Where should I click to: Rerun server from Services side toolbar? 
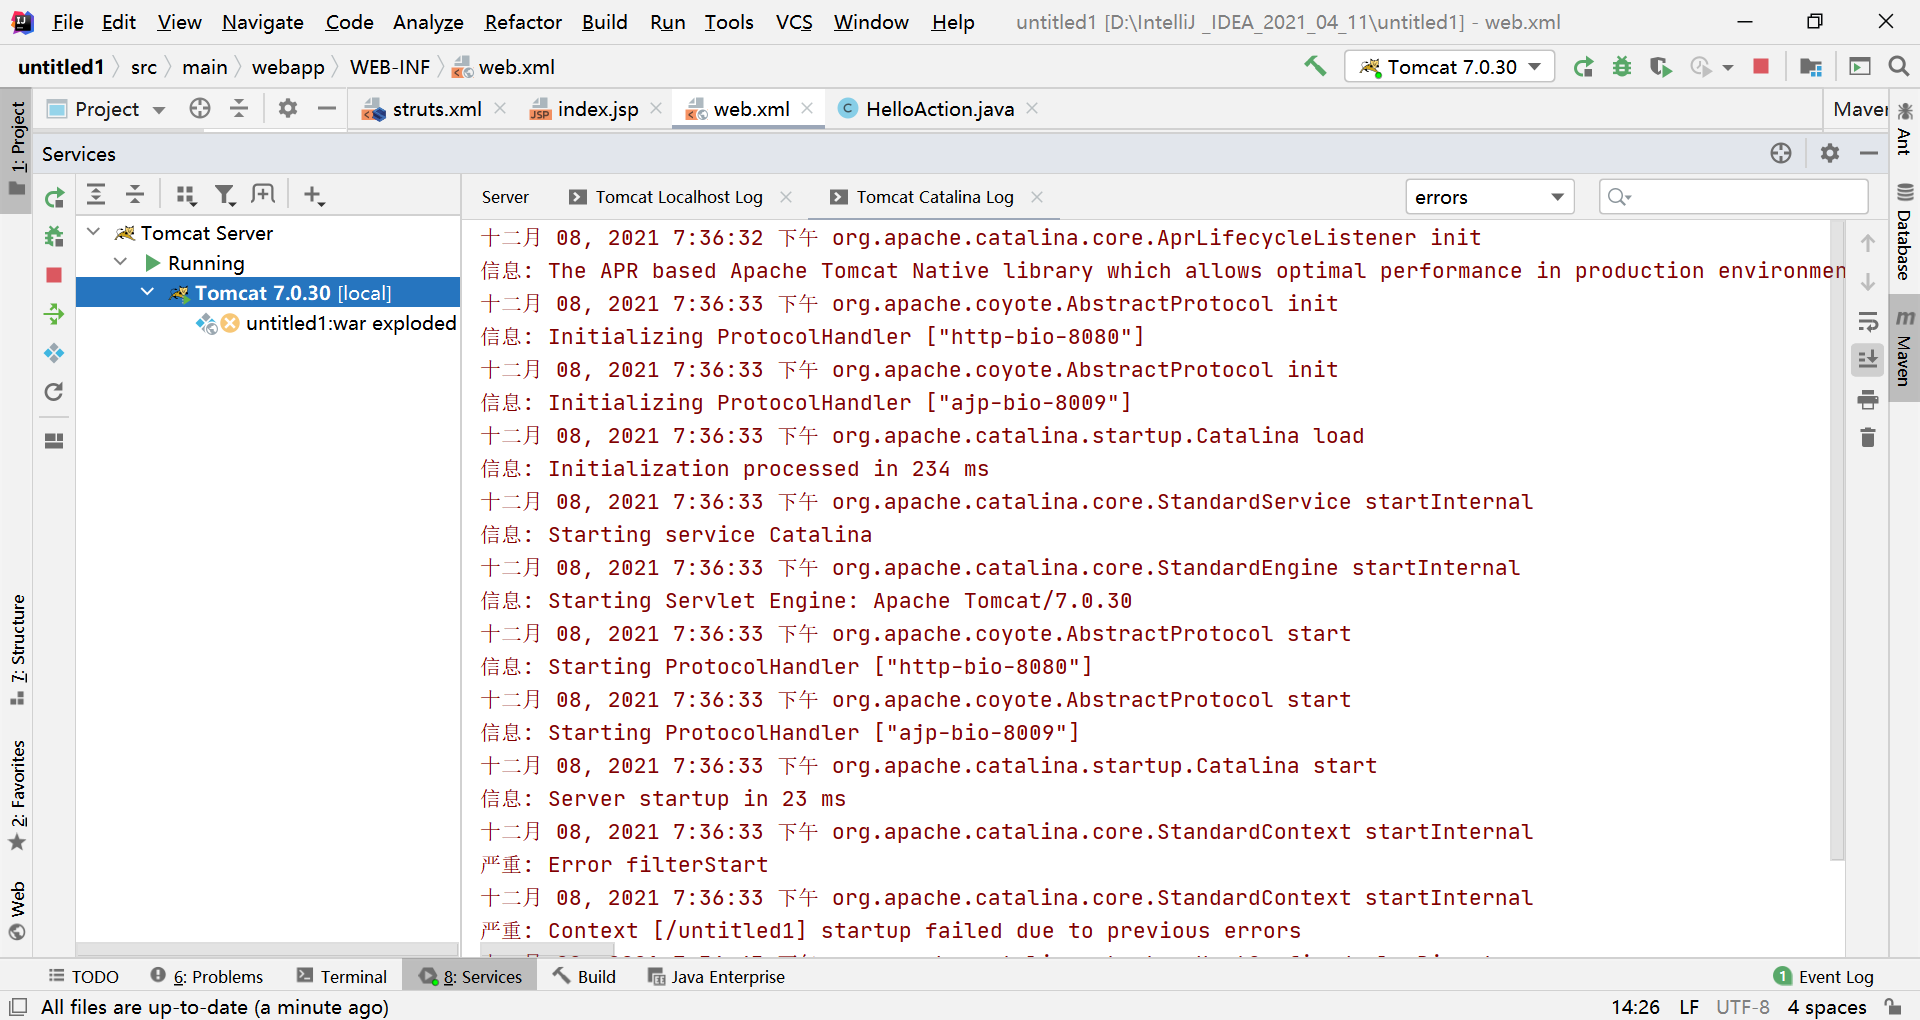click(54, 198)
